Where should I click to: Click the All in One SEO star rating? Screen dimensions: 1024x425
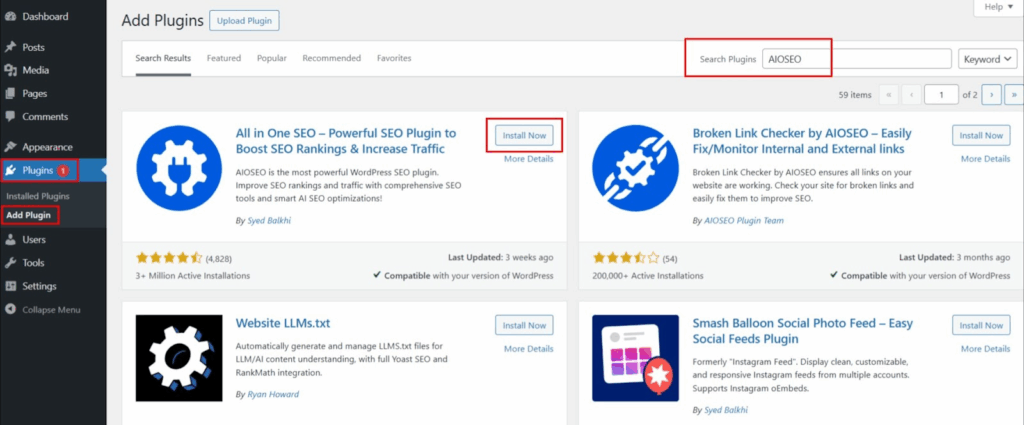click(170, 258)
